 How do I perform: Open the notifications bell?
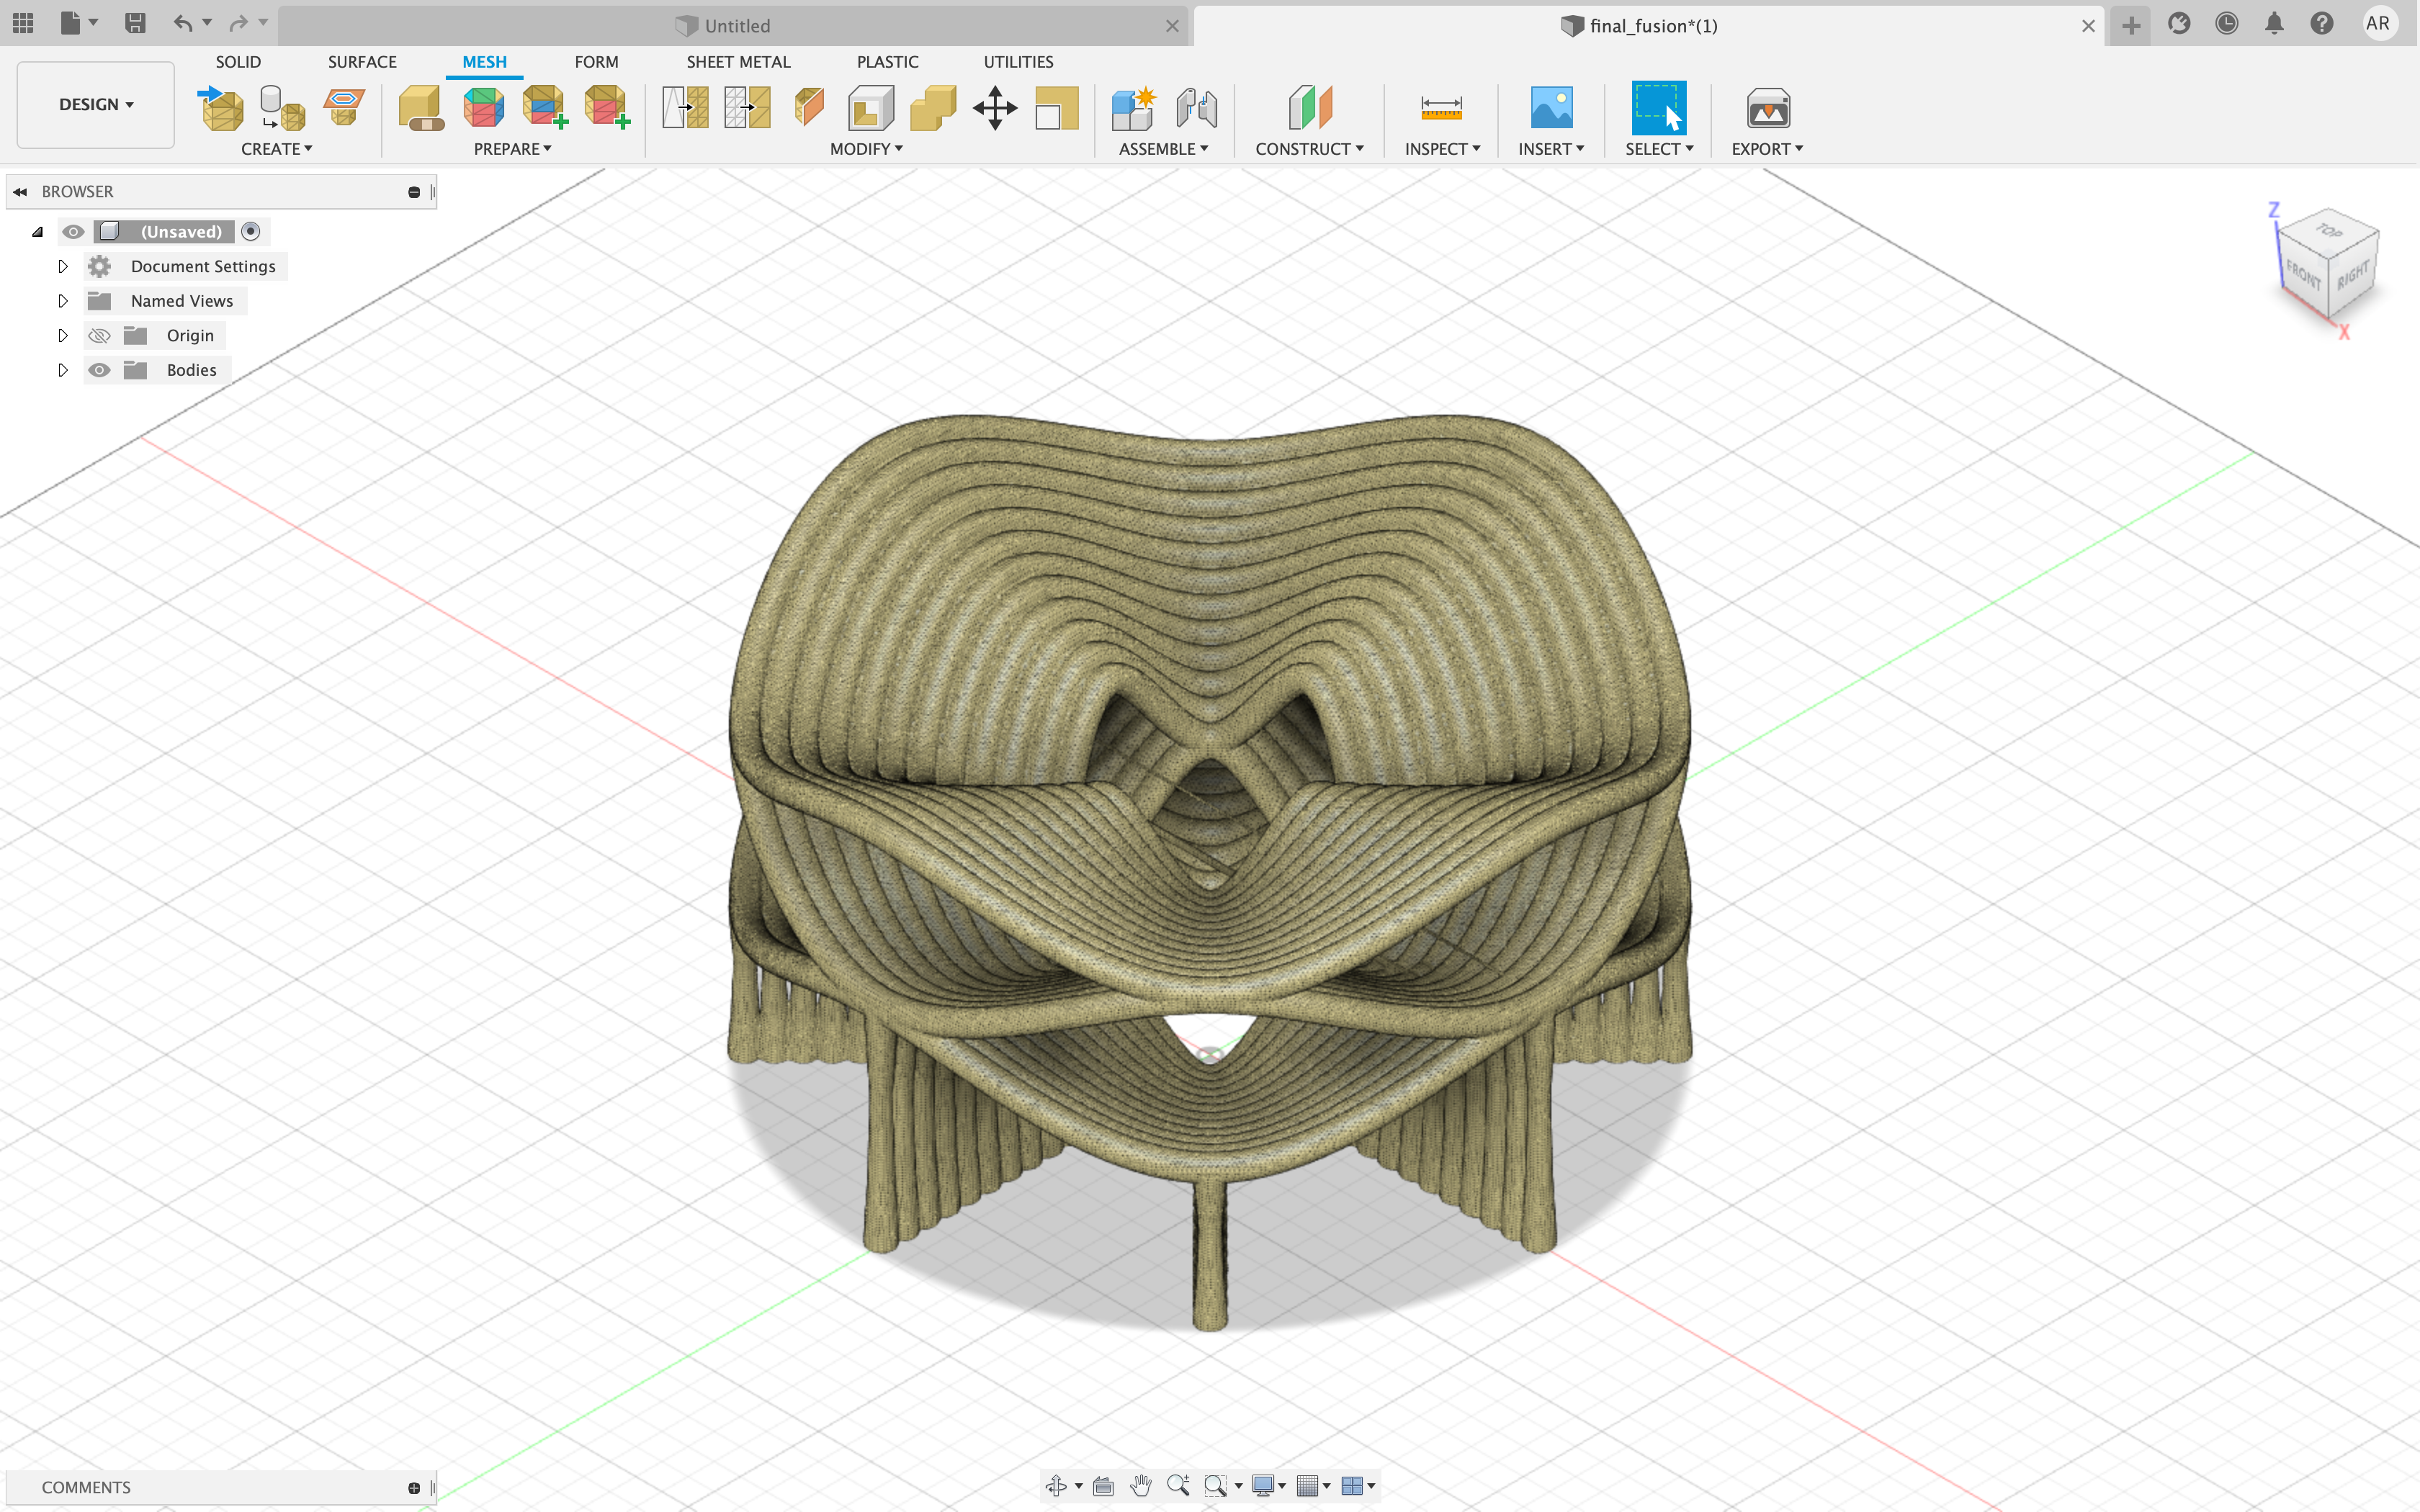[2274, 24]
